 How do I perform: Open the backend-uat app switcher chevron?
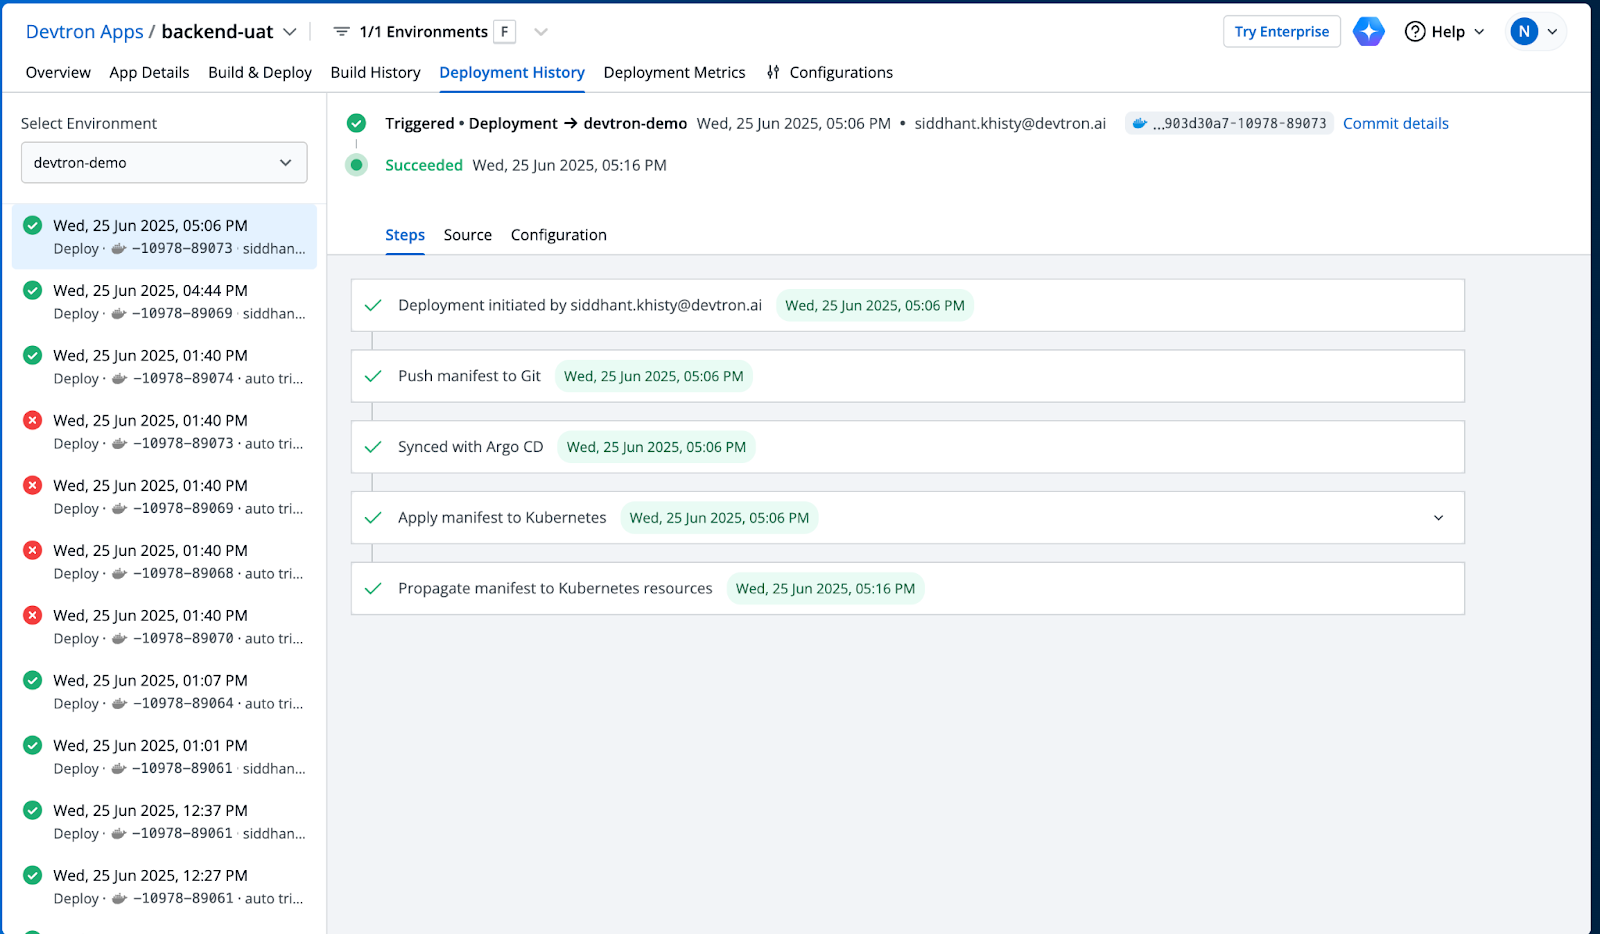[290, 31]
